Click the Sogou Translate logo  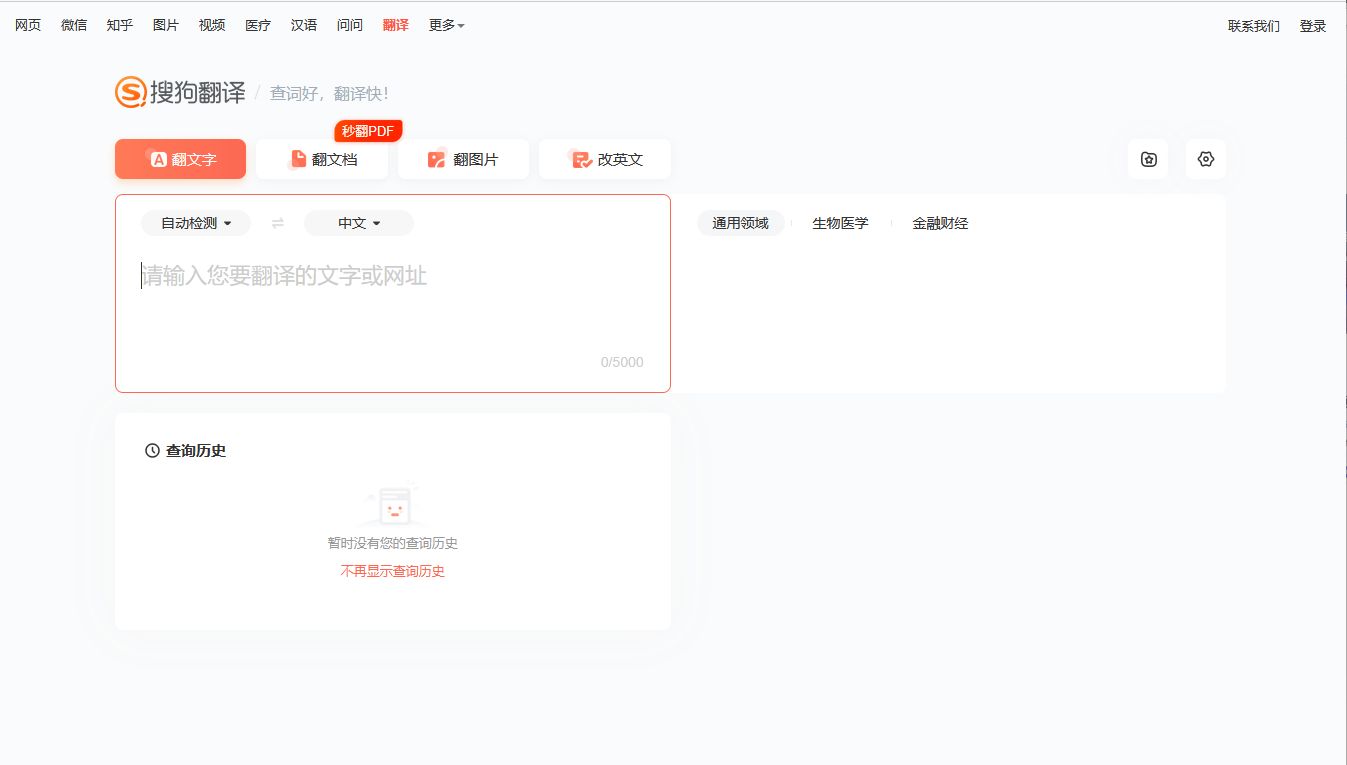(180, 93)
